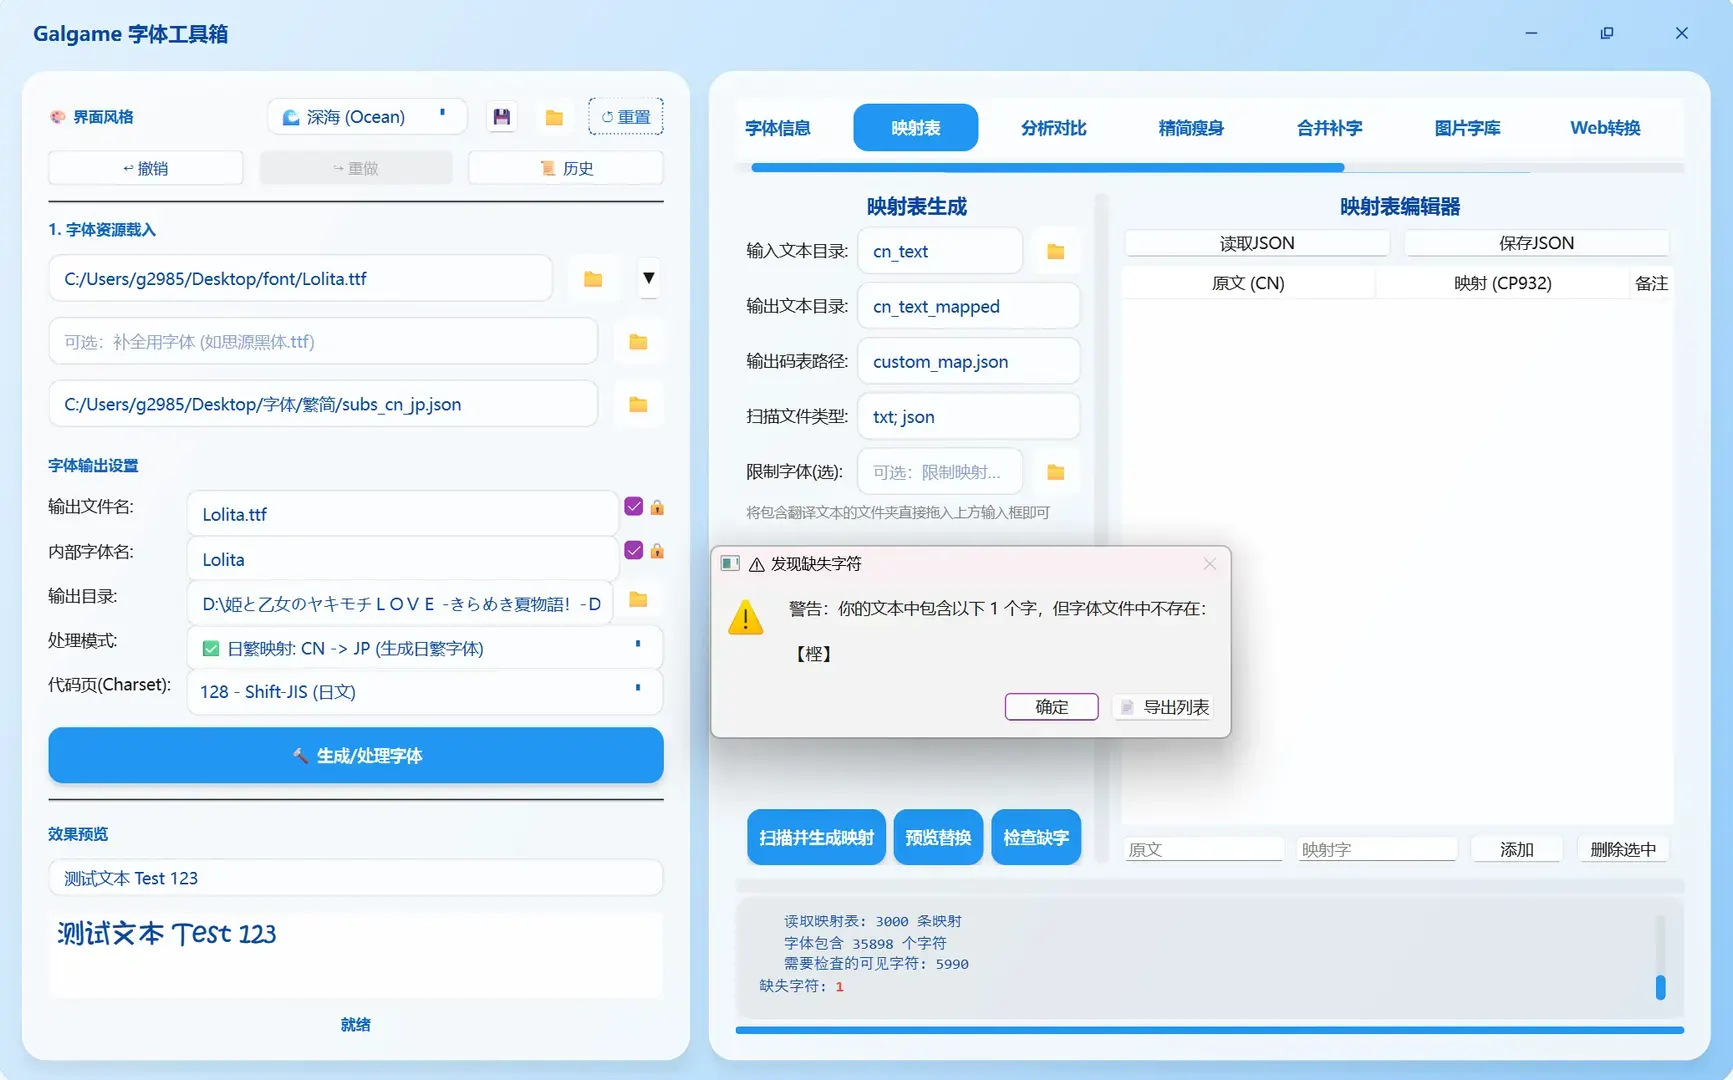Screen dimensions: 1733x1080
Task: Click the interface style palette icon
Action: [57, 117]
